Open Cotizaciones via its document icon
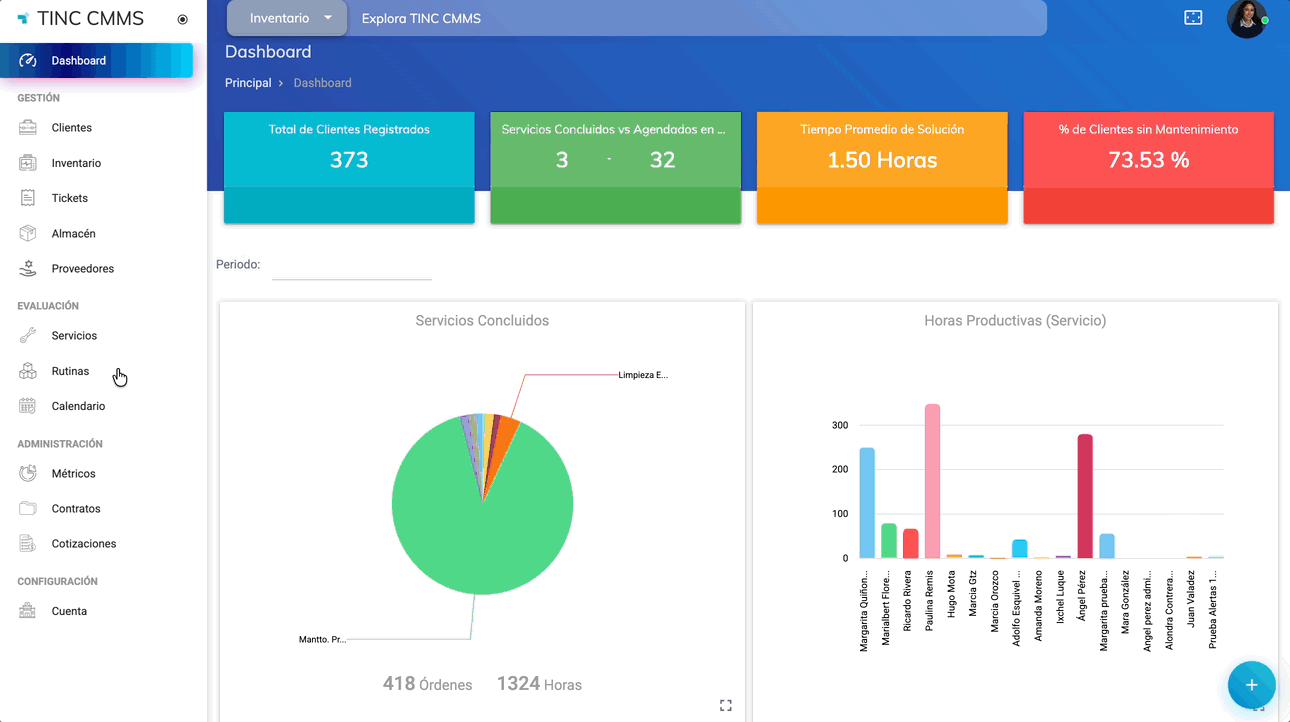This screenshot has width=1290, height=722. pos(28,543)
